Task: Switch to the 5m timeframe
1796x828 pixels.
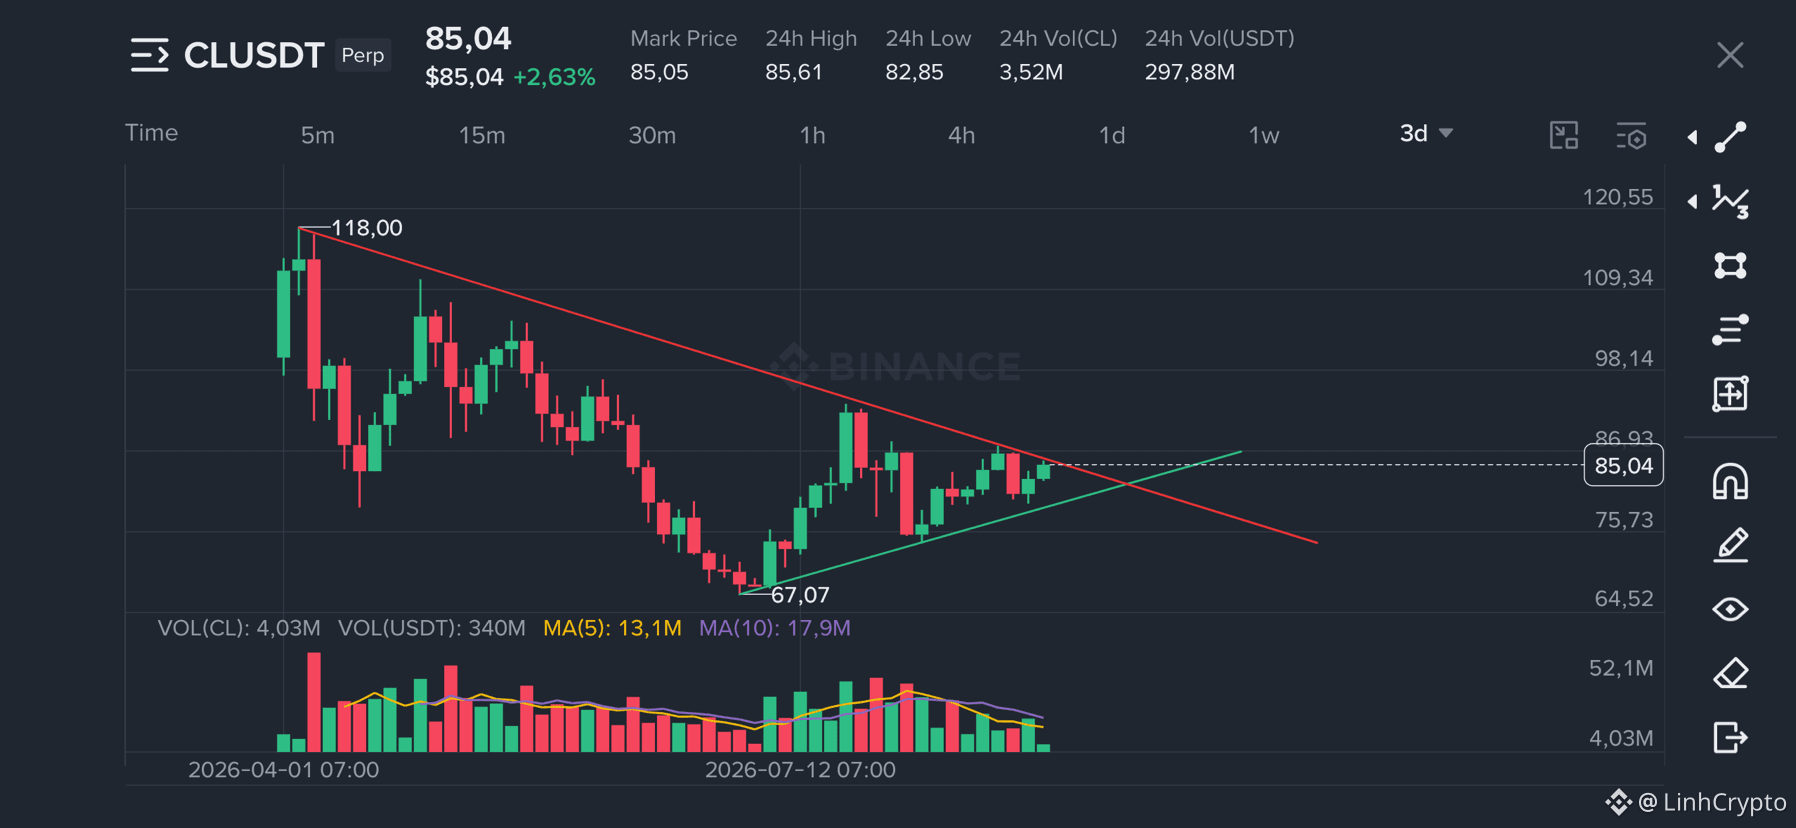Action: tap(318, 135)
